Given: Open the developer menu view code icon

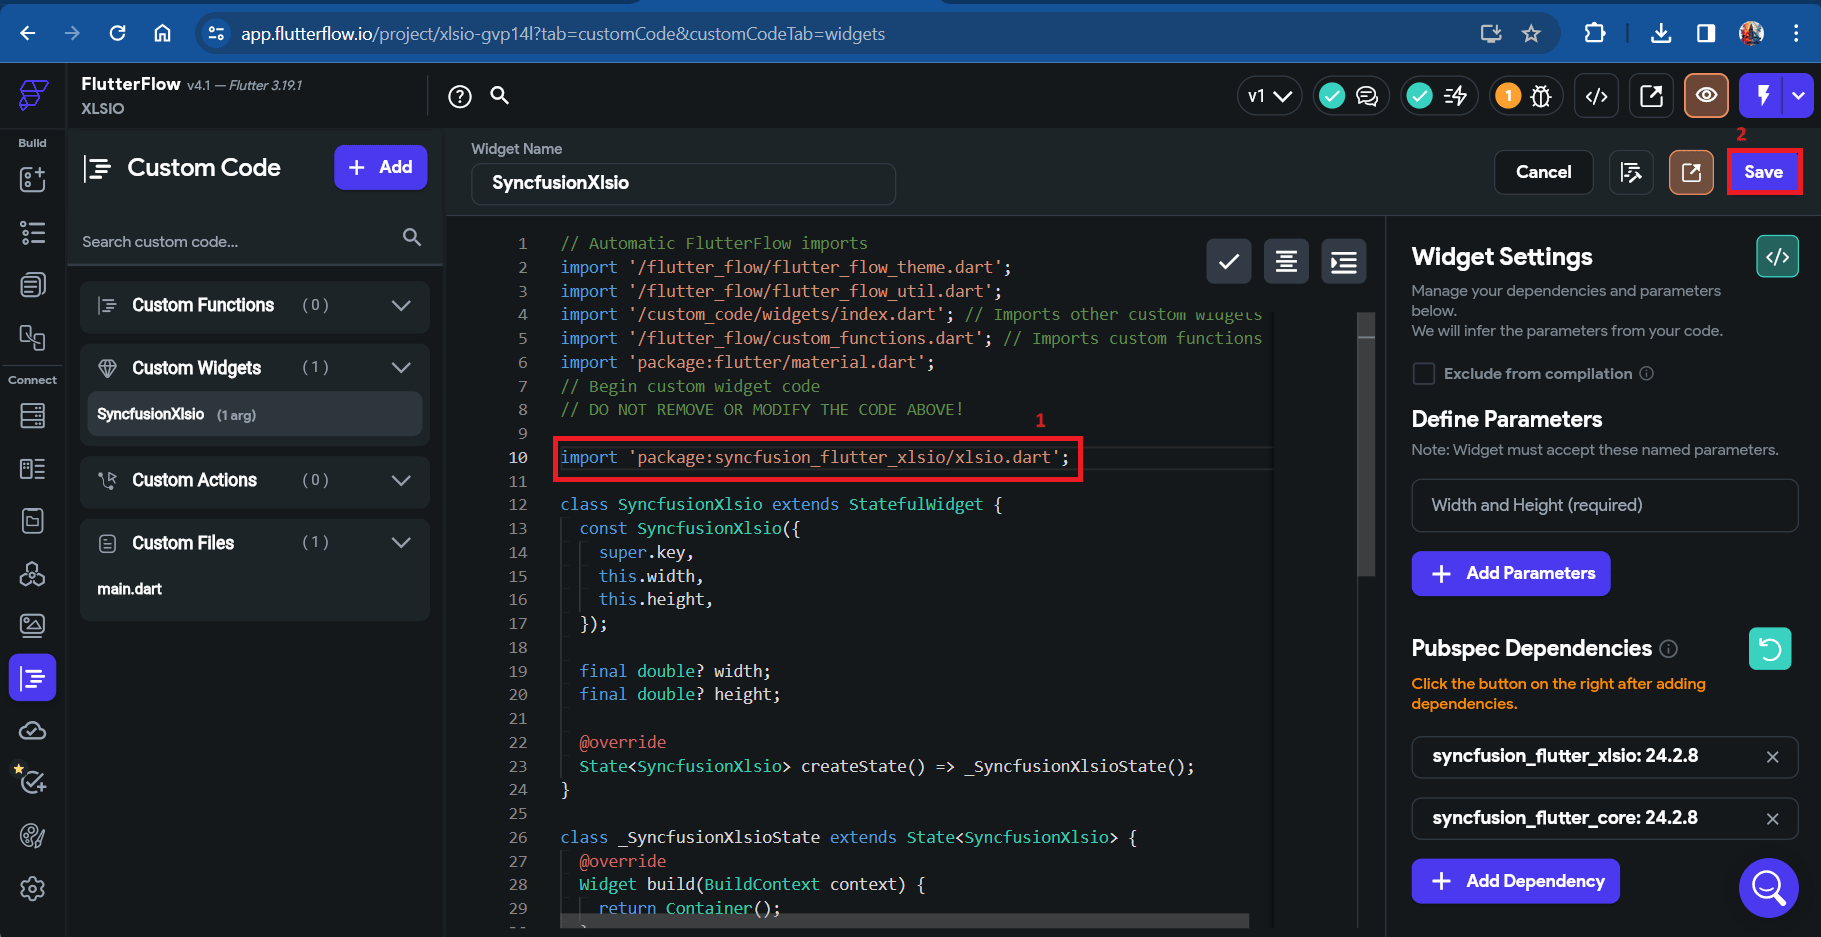Looking at the screenshot, I should coord(1597,96).
